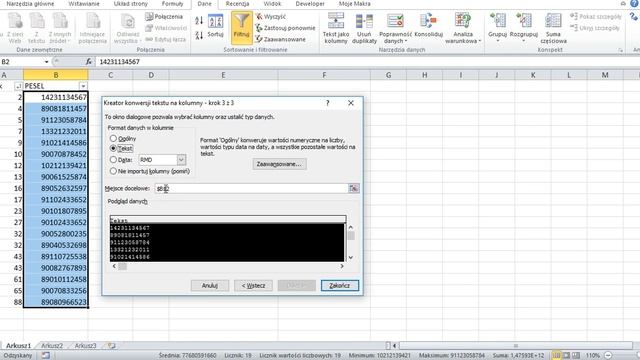Switch to the Deweloper tab
640x360 pixels.
point(310,4)
